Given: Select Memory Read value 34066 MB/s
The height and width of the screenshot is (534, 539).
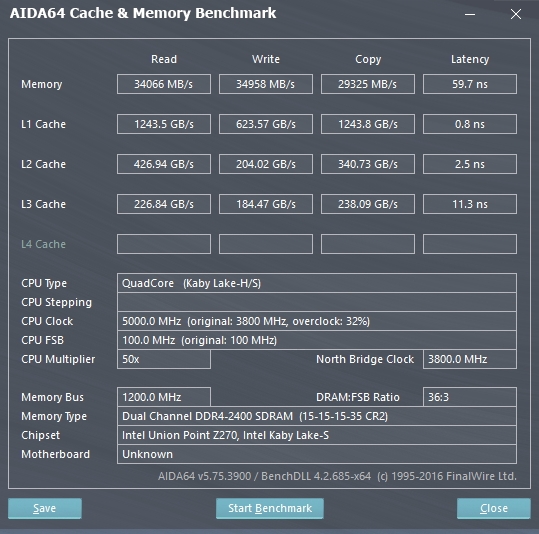Looking at the screenshot, I should 164,84.
